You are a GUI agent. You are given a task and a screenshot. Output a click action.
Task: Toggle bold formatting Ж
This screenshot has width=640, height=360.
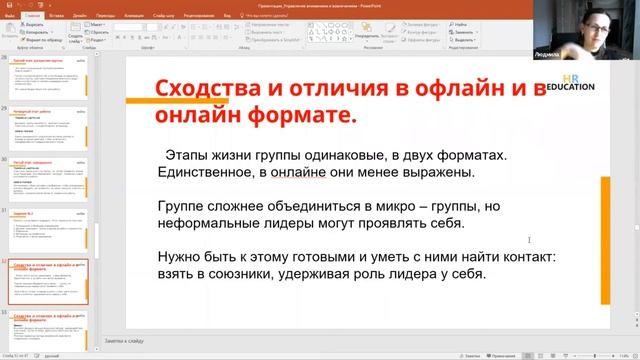click(118, 38)
